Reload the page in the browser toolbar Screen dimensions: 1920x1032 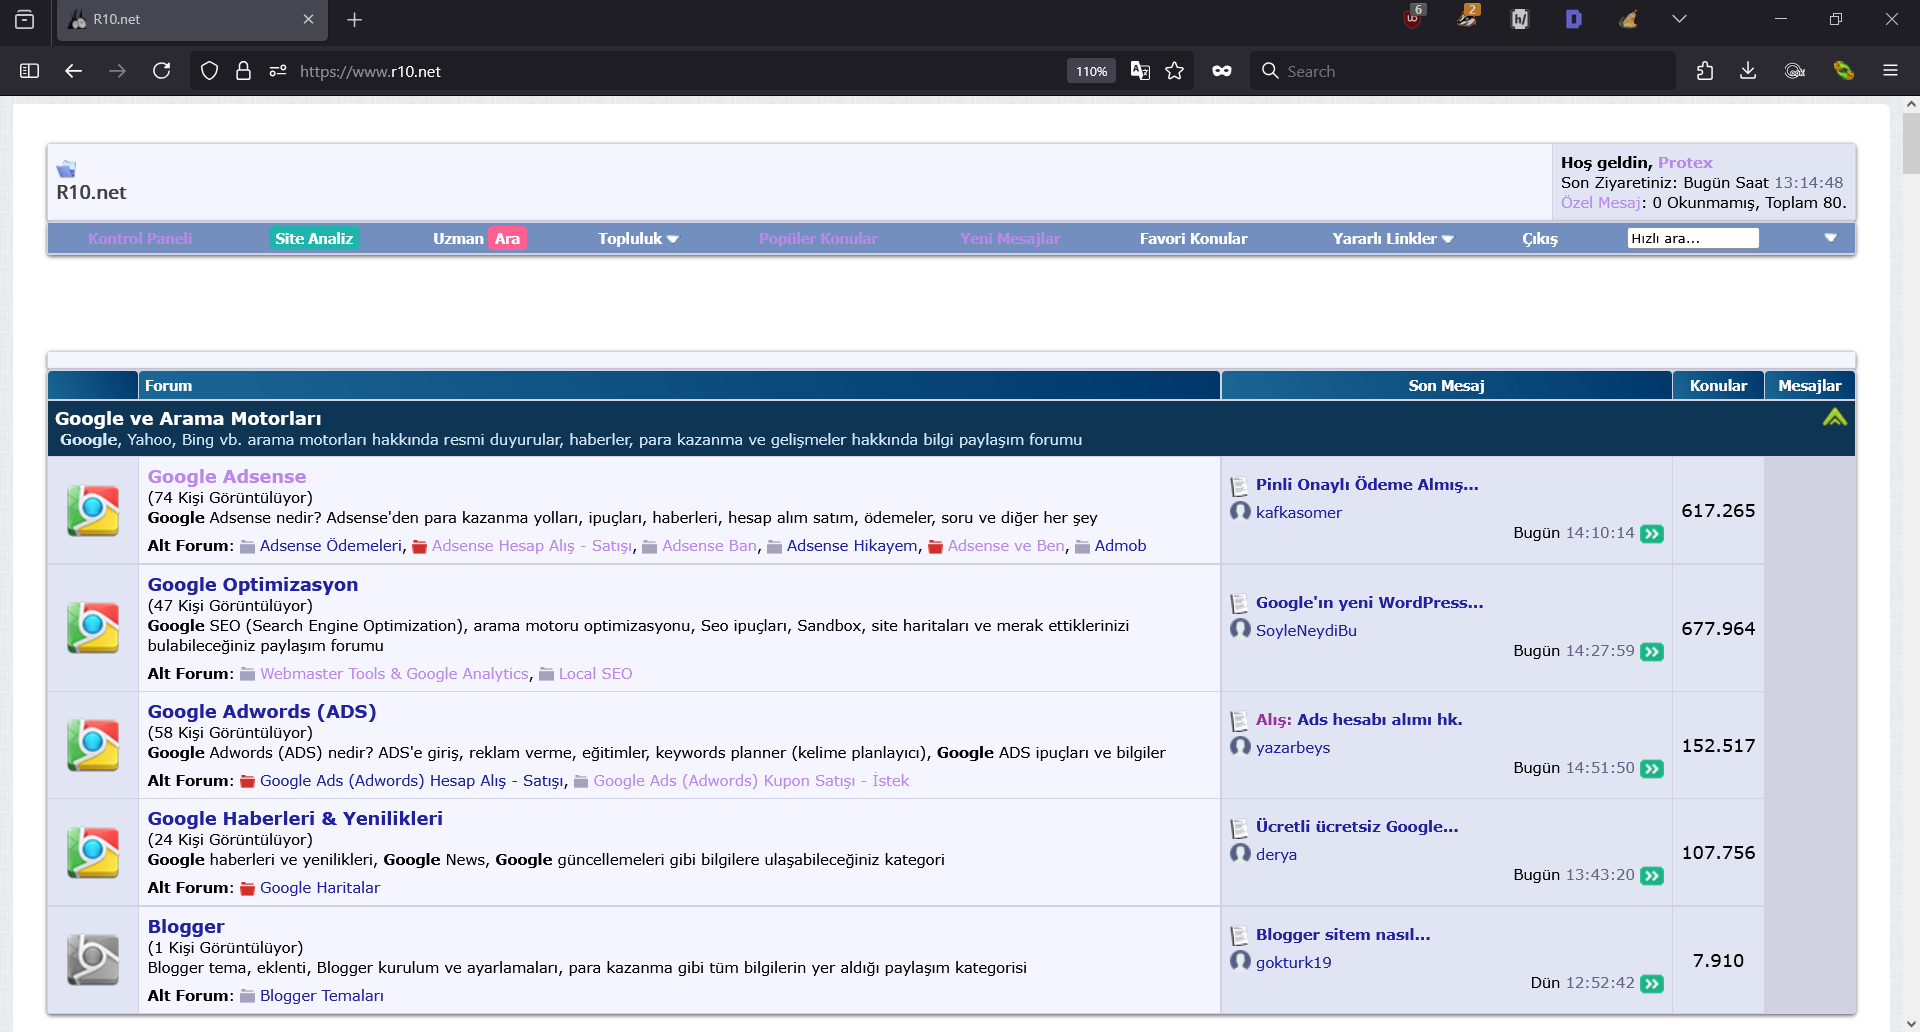pyautogui.click(x=161, y=71)
